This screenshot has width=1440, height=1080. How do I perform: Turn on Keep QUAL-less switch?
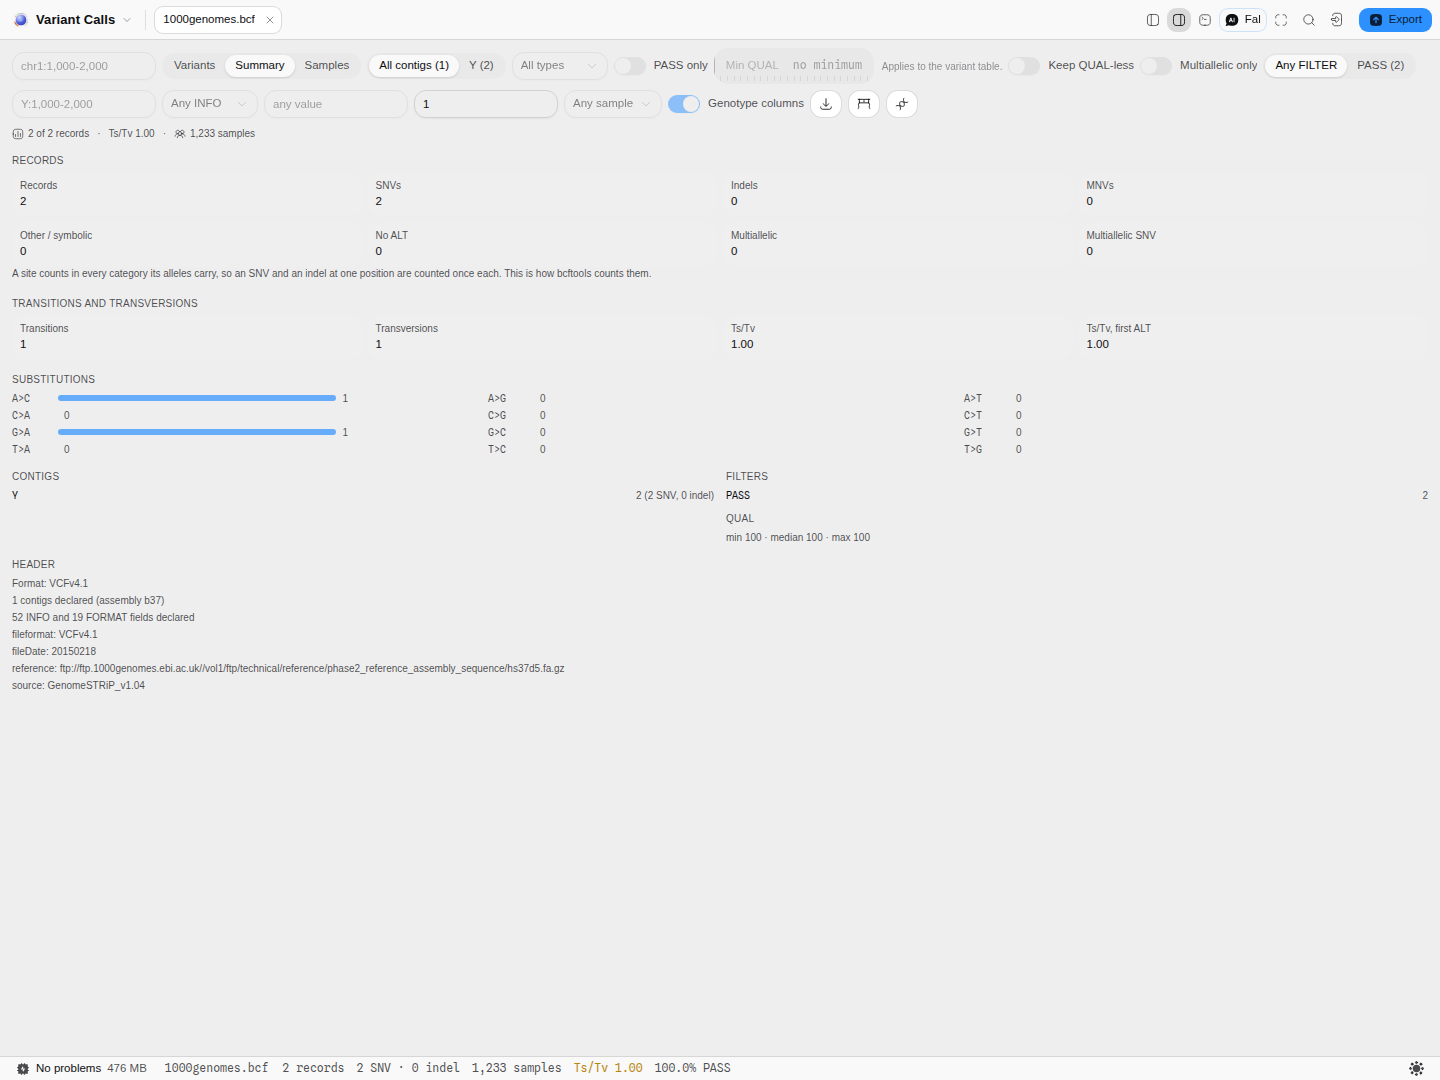pyautogui.click(x=1024, y=66)
